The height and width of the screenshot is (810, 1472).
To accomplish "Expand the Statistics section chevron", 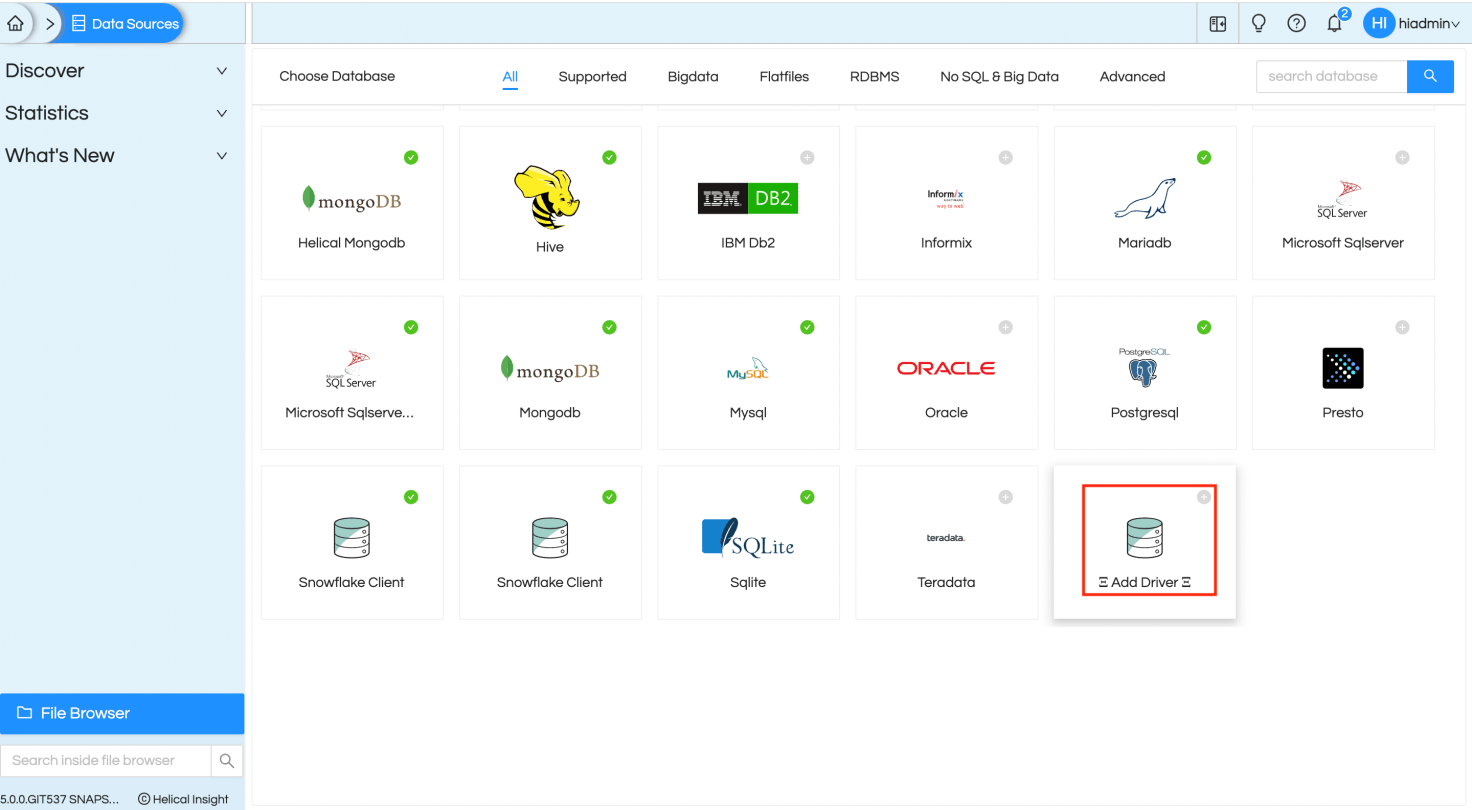I will tap(222, 113).
